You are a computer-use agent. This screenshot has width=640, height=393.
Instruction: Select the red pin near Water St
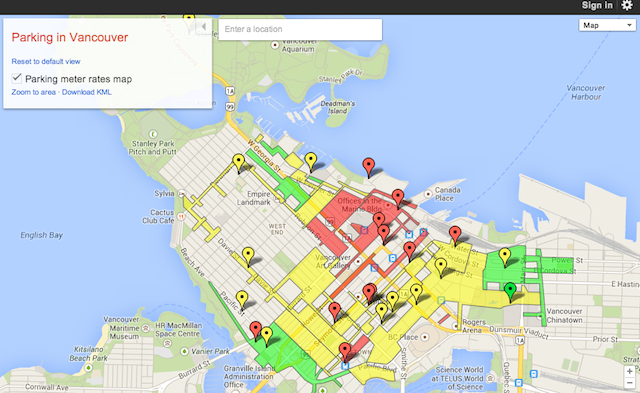455,236
